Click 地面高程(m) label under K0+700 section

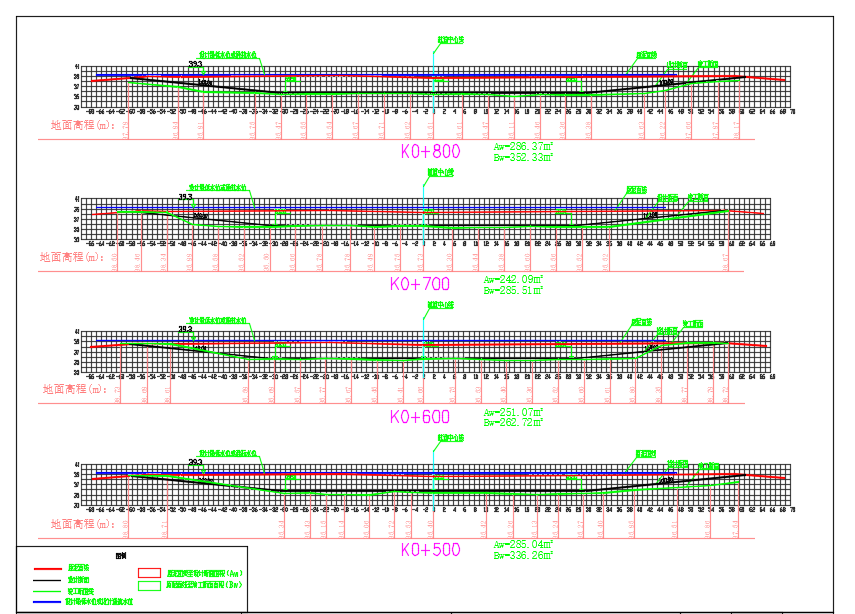tap(72, 257)
